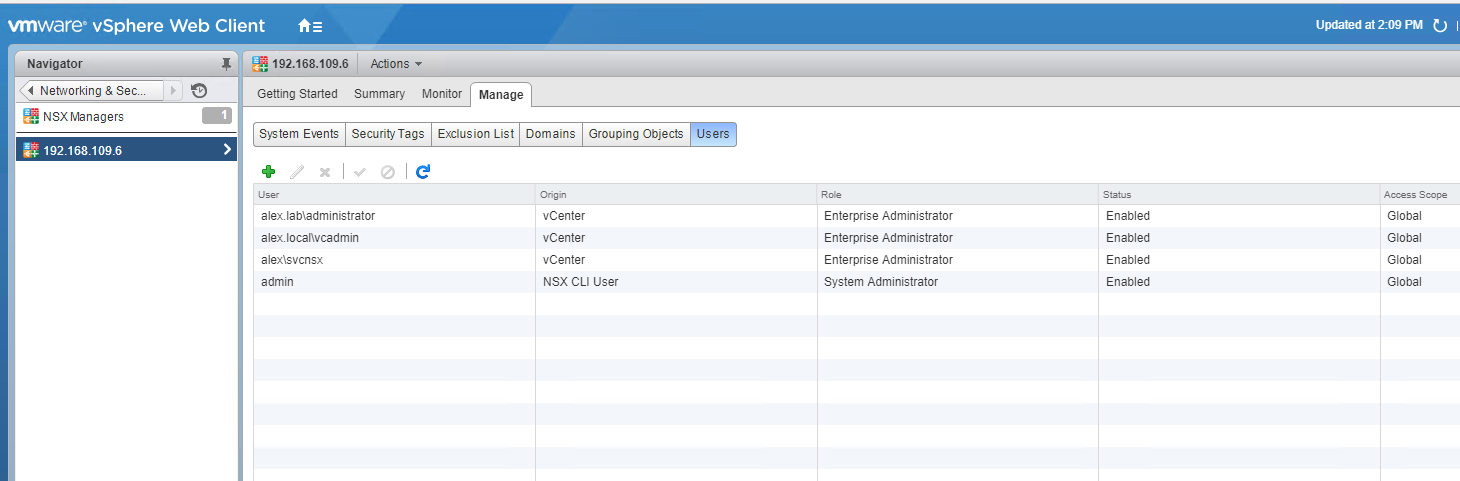Expand the 192.168.109.6 navigator chevron
Screen dimensions: 1460x481
[227, 150]
